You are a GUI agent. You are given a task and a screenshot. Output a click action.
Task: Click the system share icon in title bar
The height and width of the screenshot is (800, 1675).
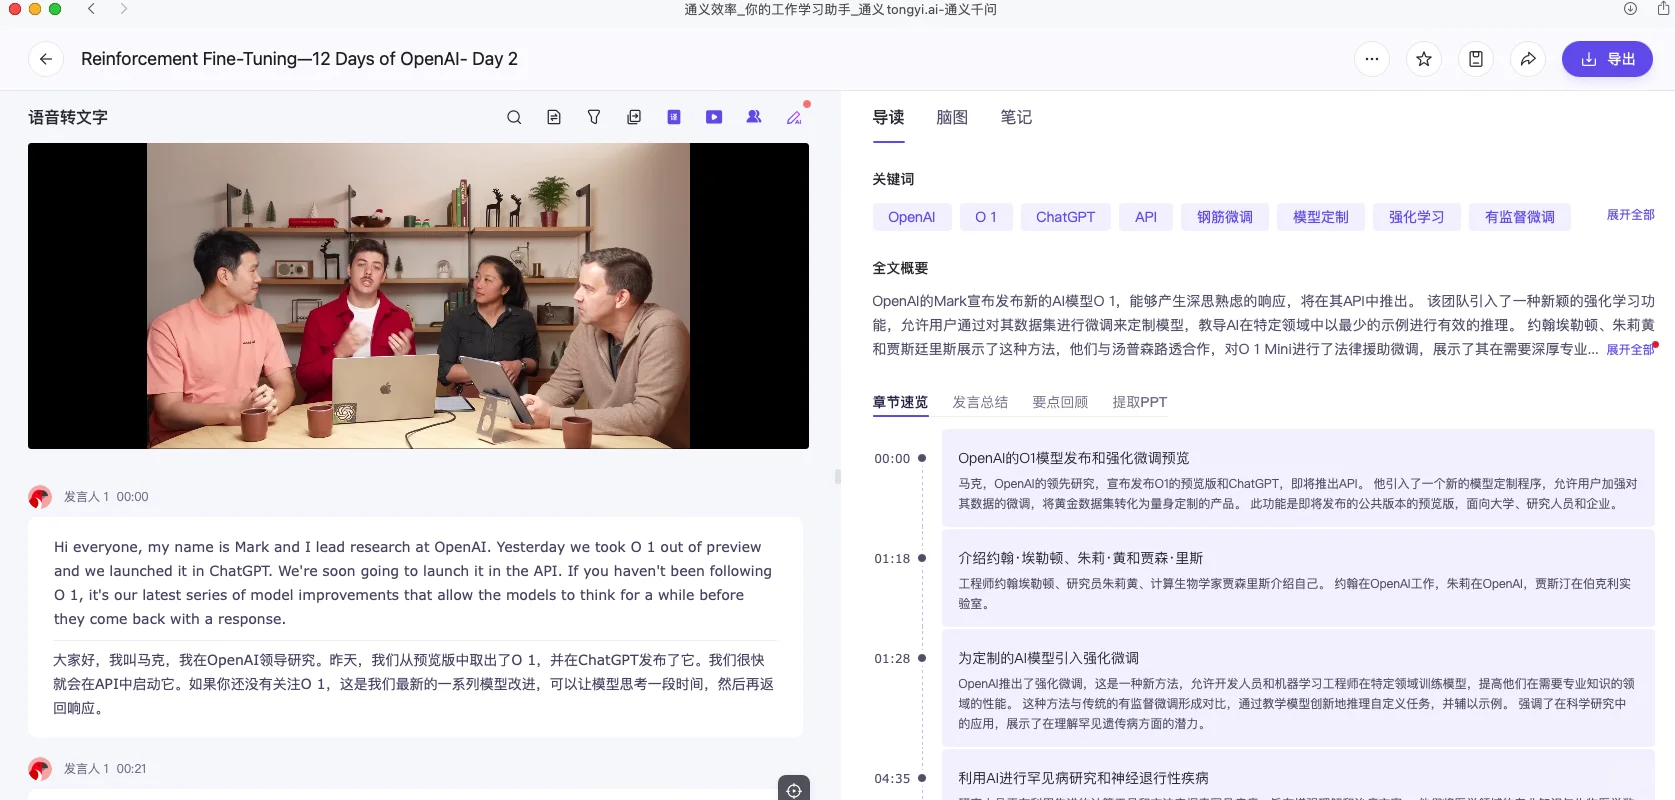(1663, 9)
